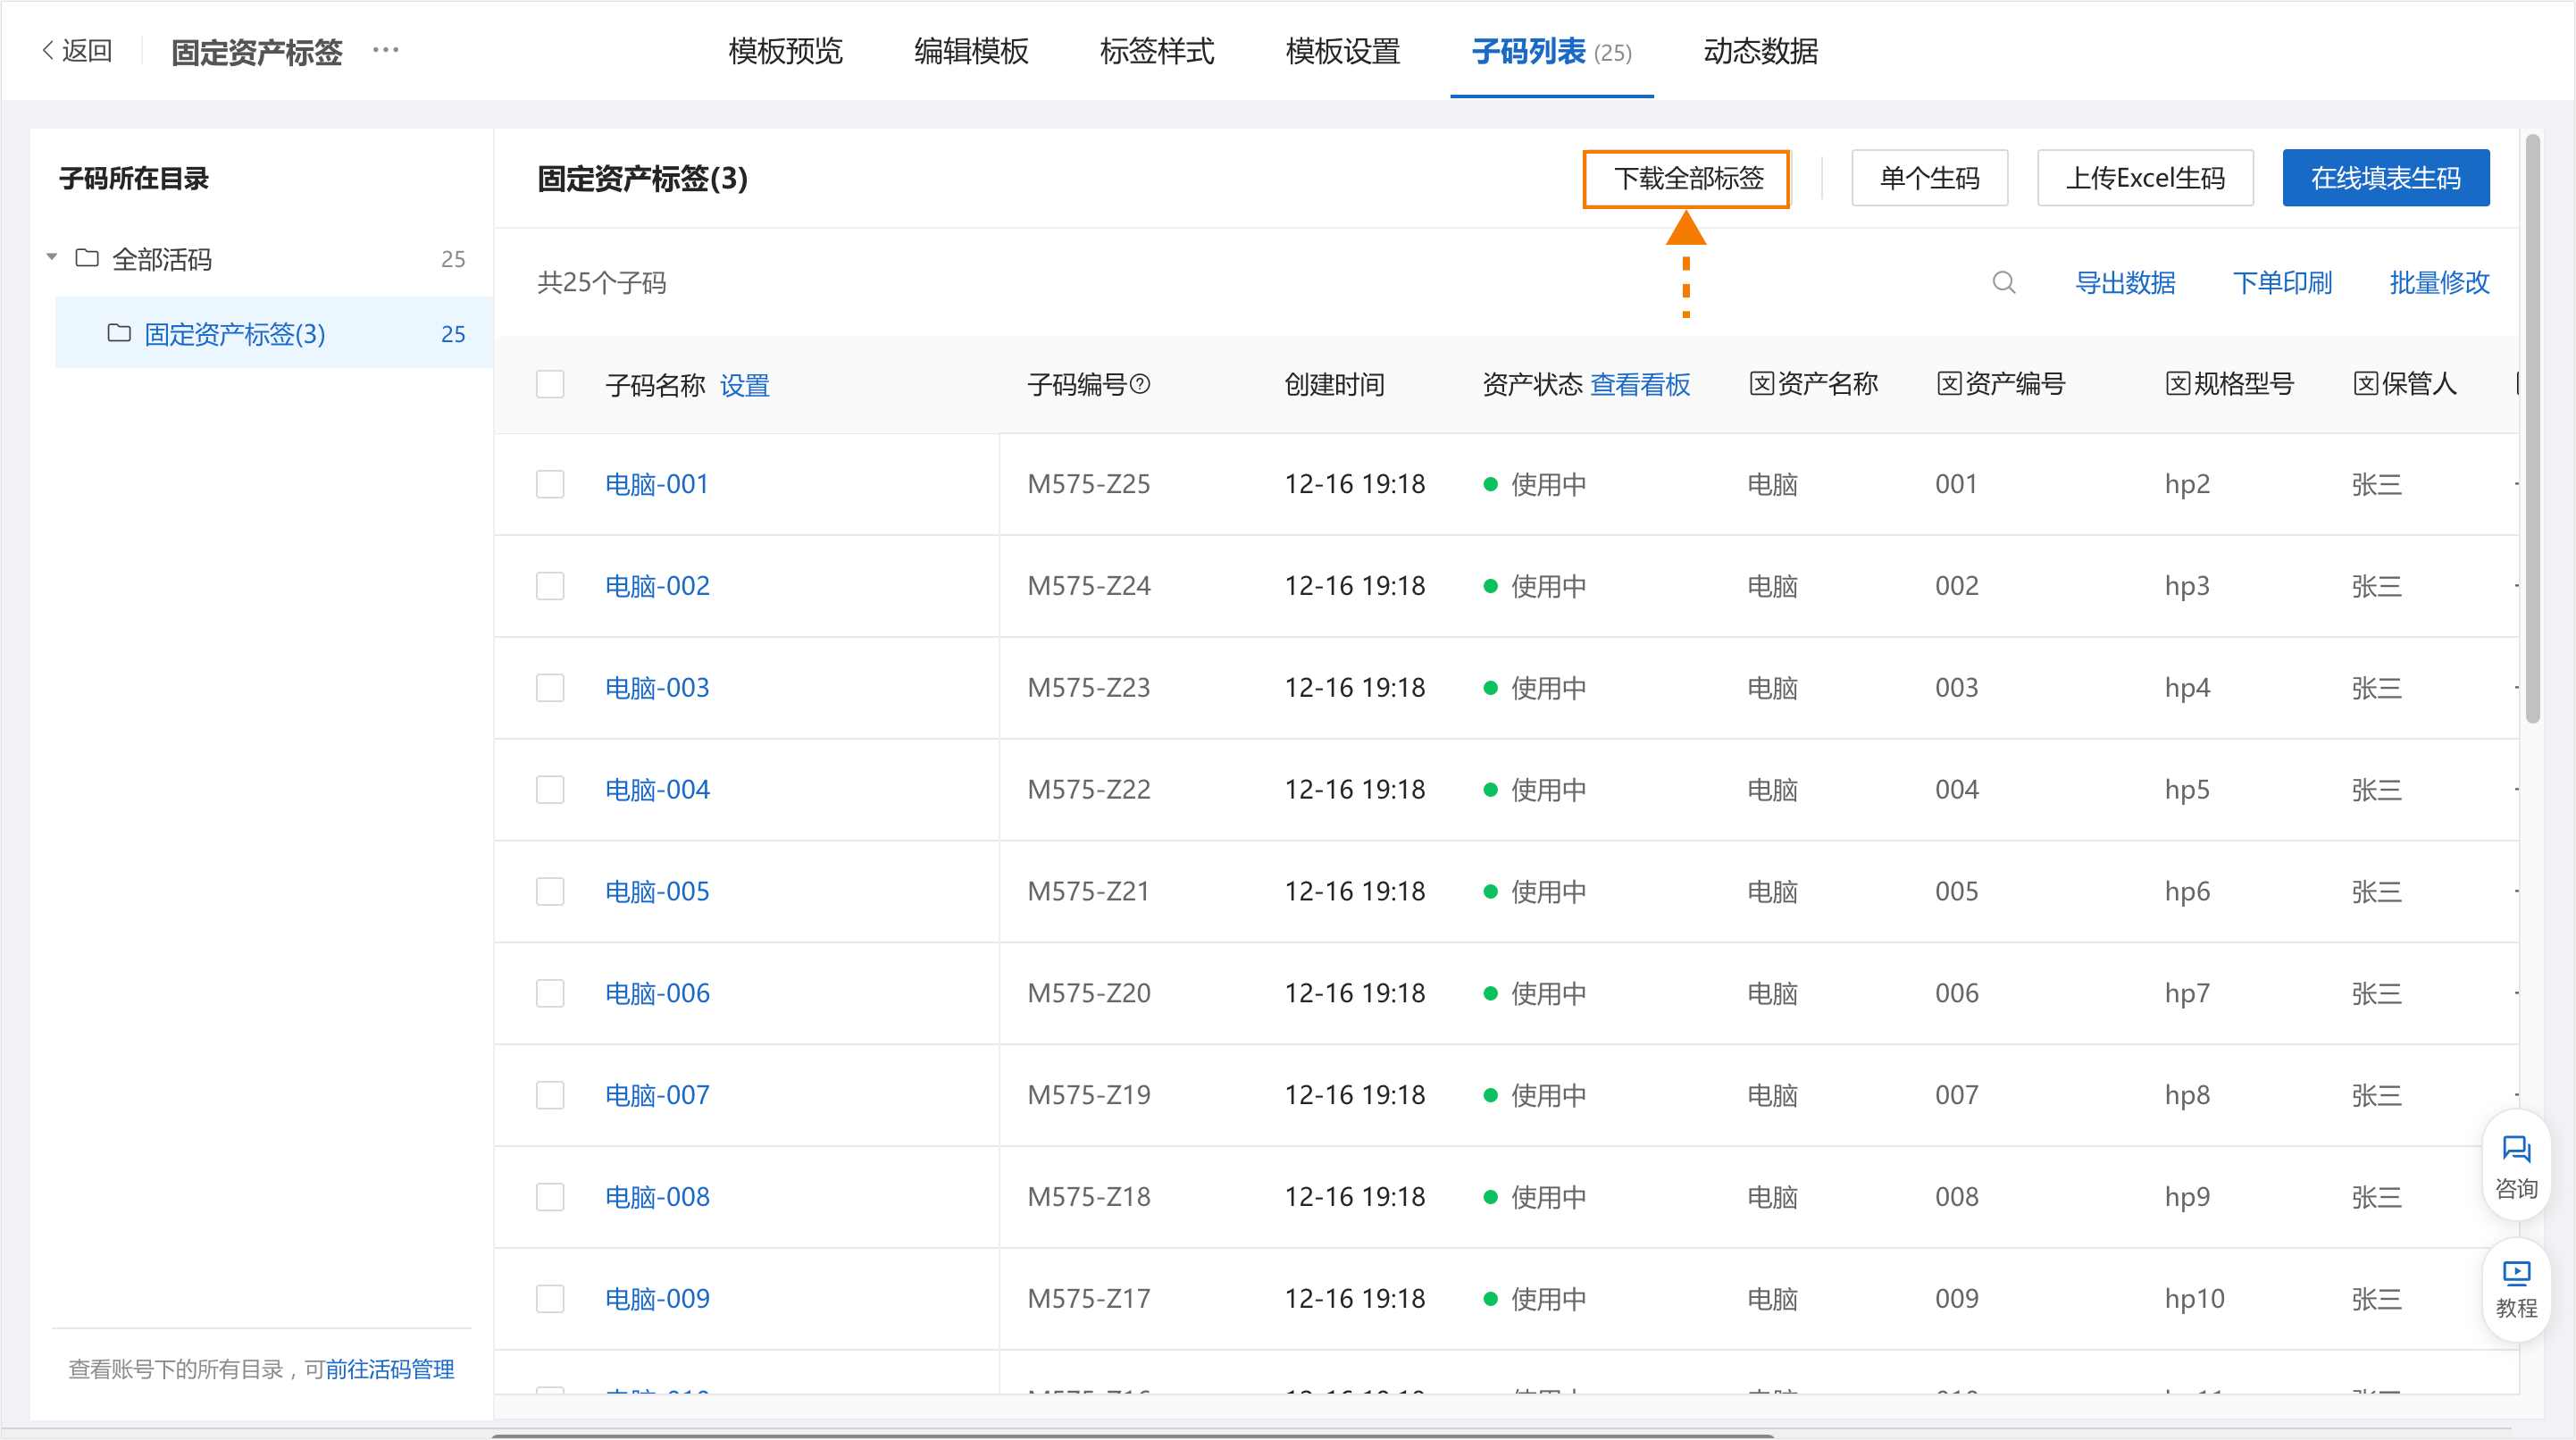Click folder icon of 固定资产标签(3)

tap(119, 333)
